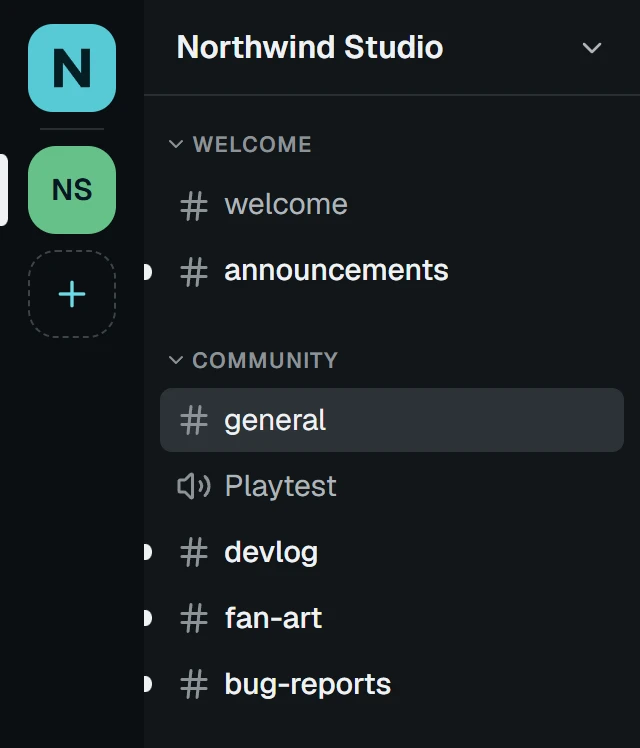
Task: Select the NS server icon
Action: (72, 190)
